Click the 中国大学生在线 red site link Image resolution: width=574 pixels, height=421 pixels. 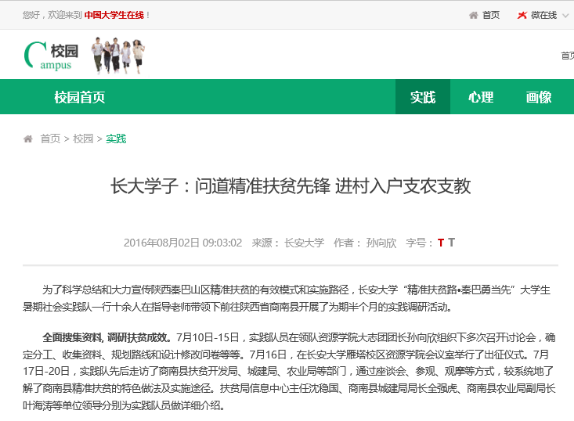coord(114,15)
